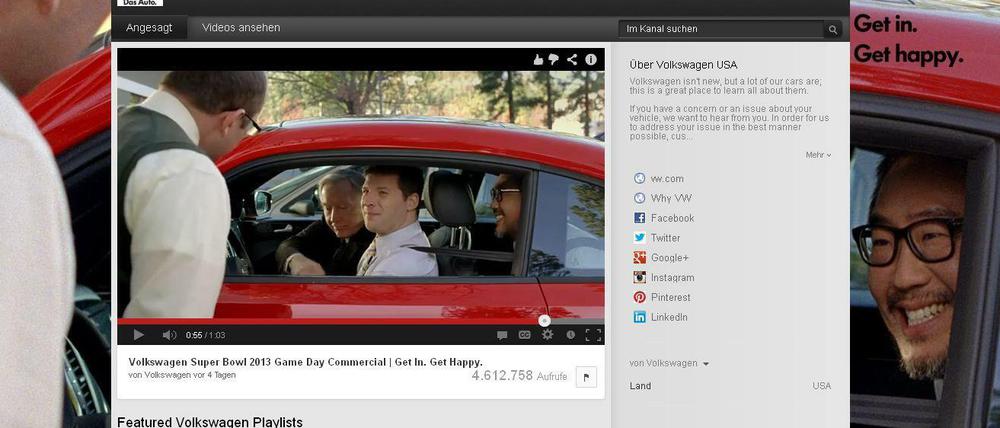Like the video with thumbs up icon
The width and height of the screenshot is (1000, 428).
[x=538, y=59]
